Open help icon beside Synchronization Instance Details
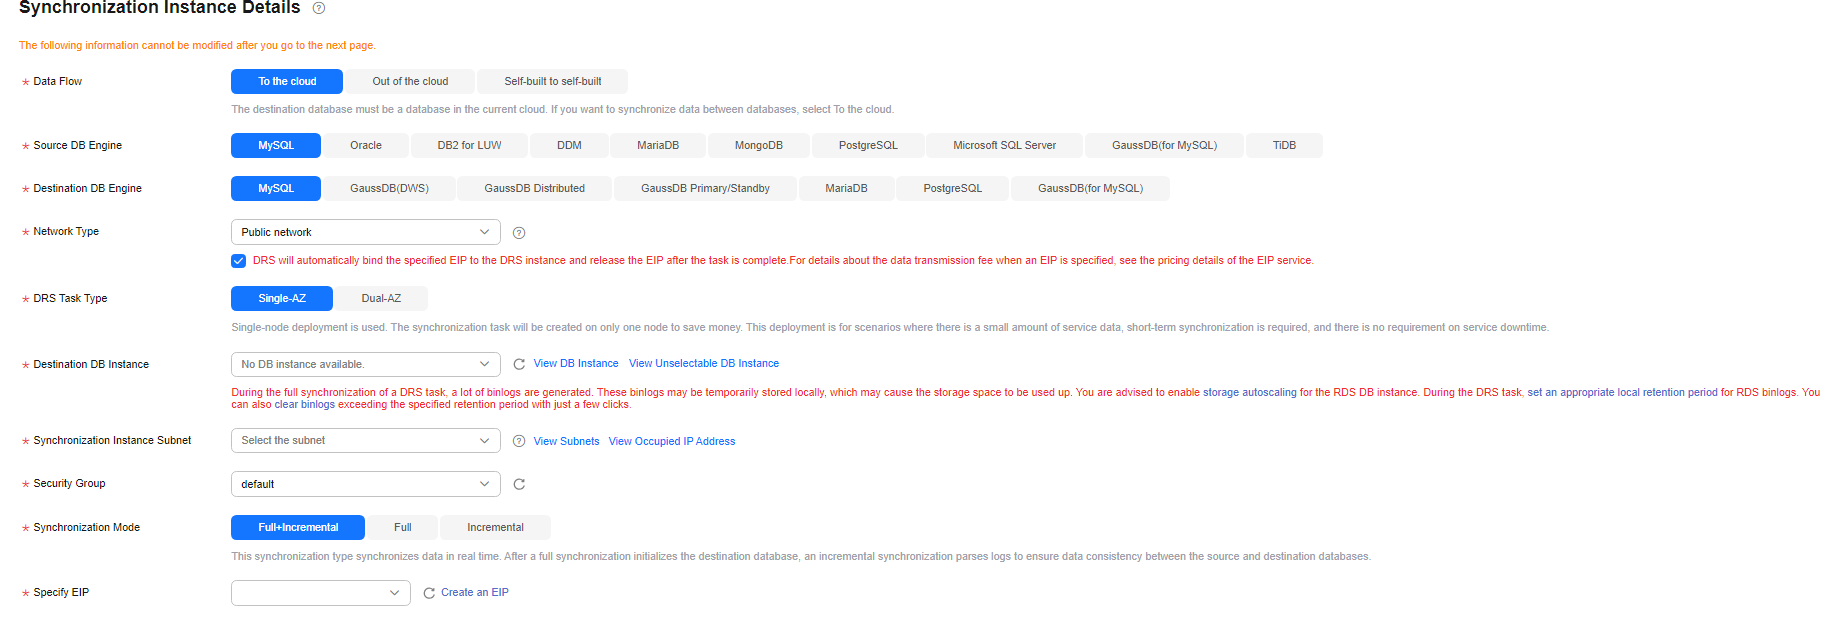Viewport: 1828px width, 623px height. [x=319, y=8]
